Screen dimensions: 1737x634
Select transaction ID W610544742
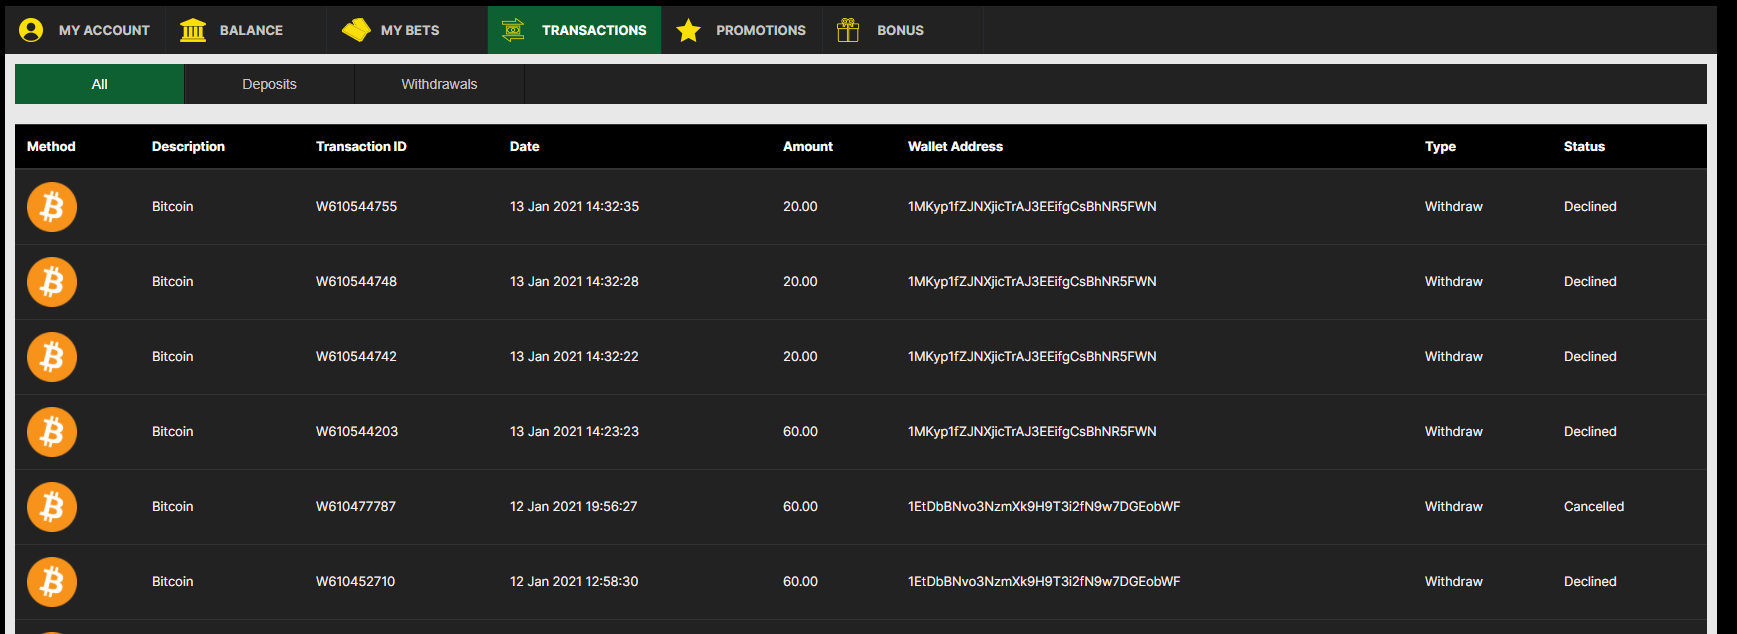pos(356,356)
